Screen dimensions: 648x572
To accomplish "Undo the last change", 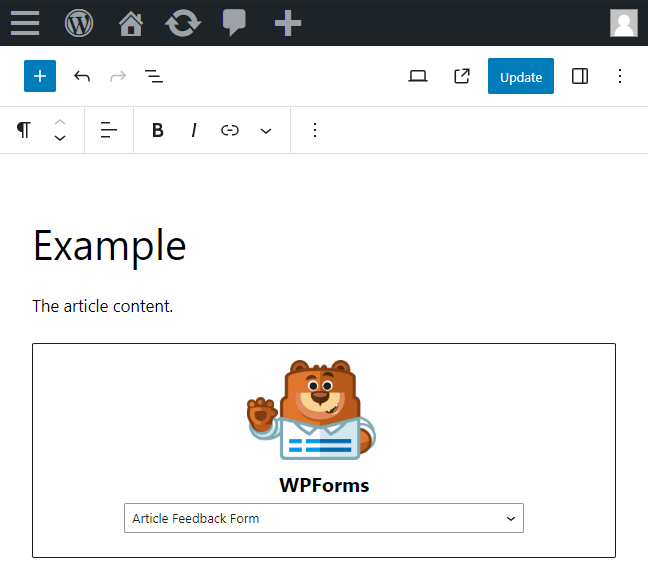I will 82,76.
